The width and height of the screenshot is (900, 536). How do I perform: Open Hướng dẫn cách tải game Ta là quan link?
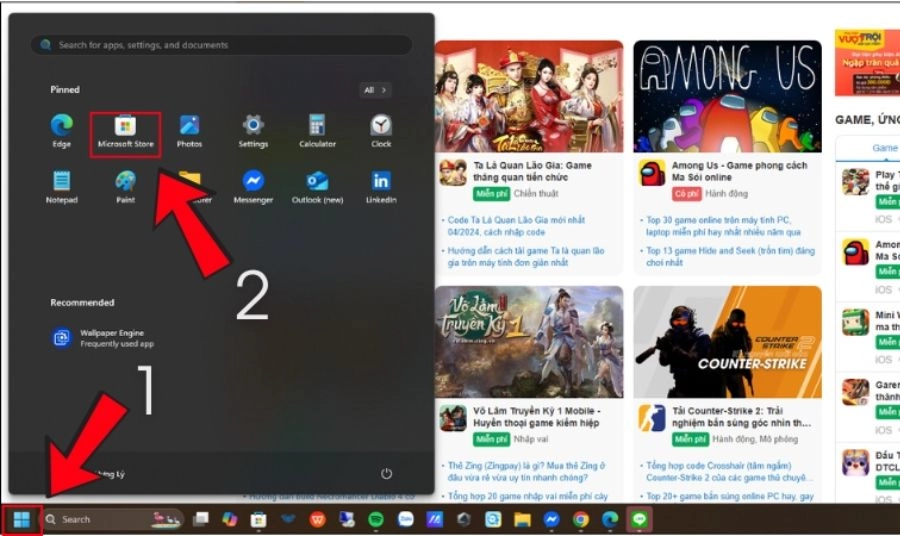(526, 257)
